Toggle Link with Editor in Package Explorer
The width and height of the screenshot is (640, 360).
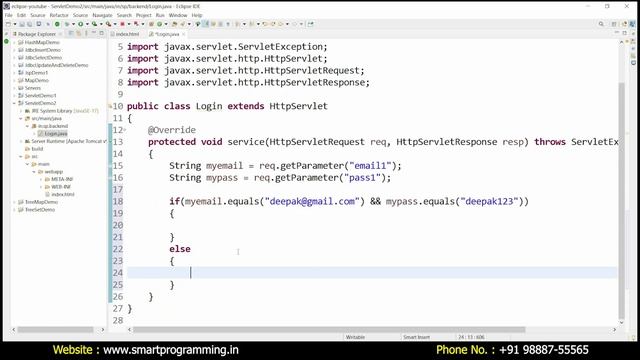(78, 33)
